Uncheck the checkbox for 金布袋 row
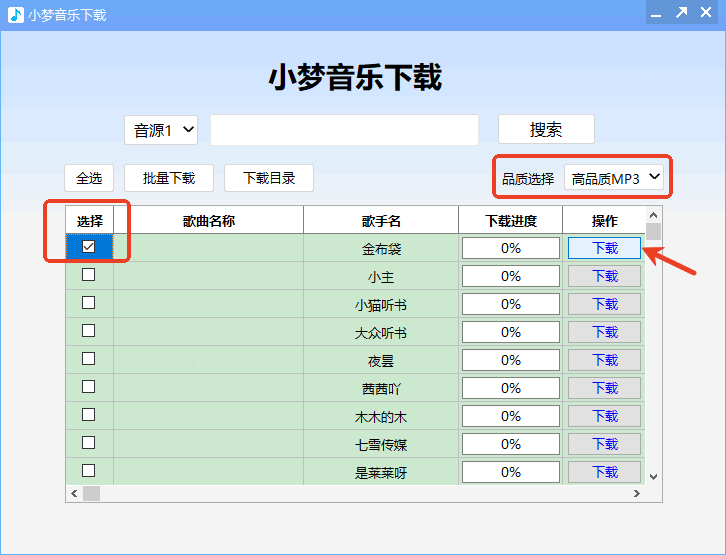The height and width of the screenshot is (555, 726). [x=88, y=247]
